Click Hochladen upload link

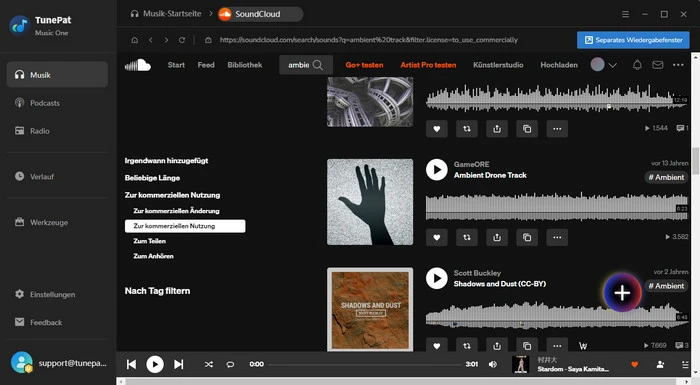tap(559, 65)
